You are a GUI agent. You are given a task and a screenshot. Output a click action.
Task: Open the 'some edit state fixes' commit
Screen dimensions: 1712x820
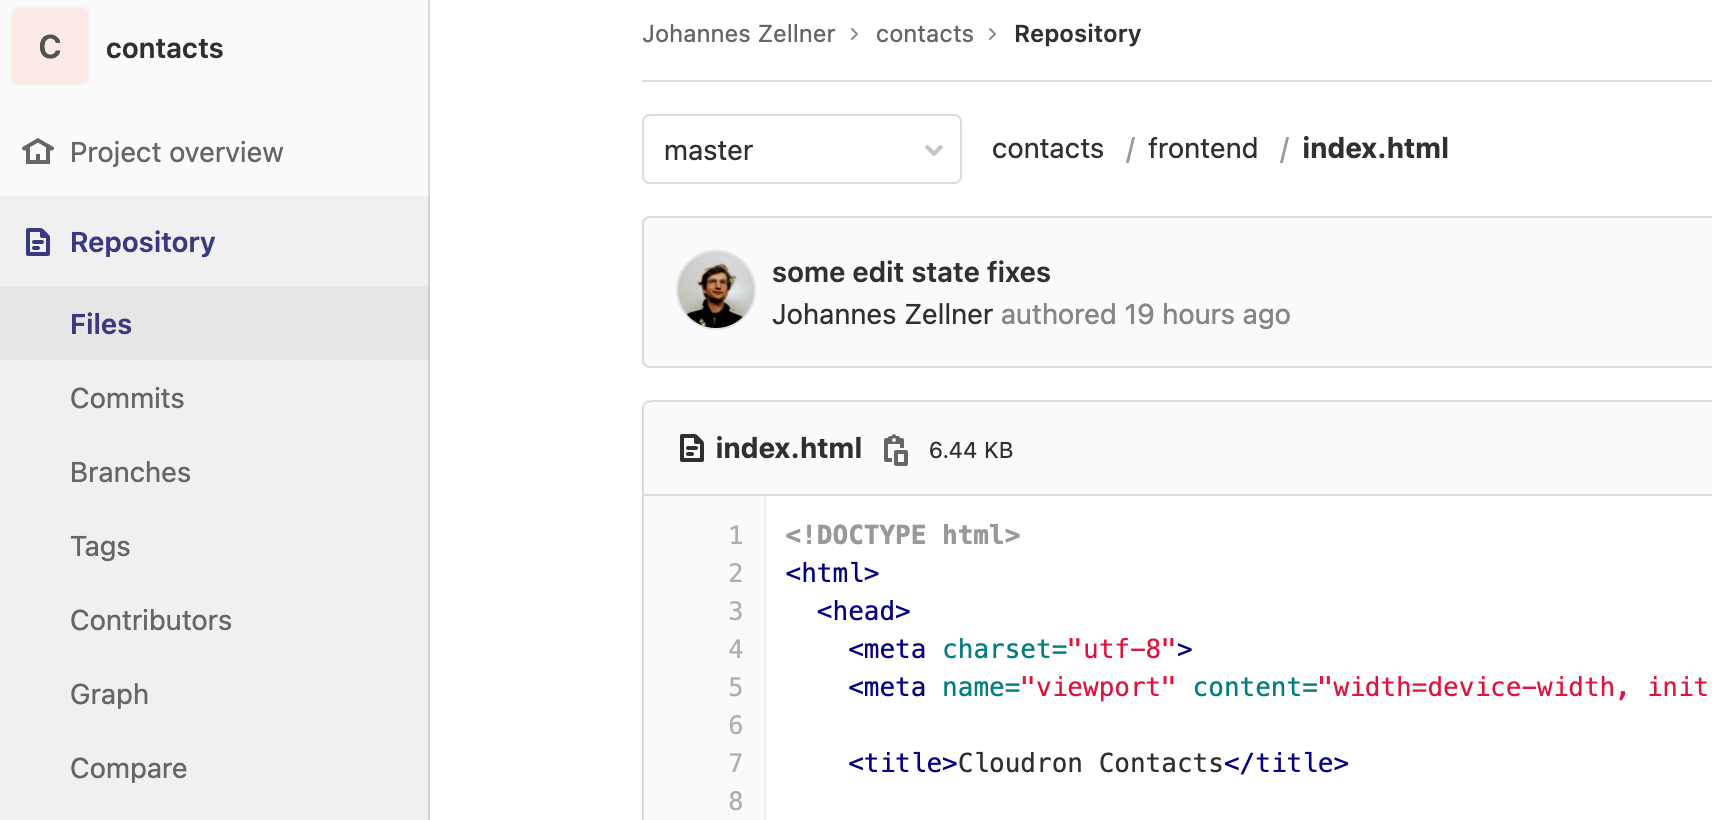(911, 272)
